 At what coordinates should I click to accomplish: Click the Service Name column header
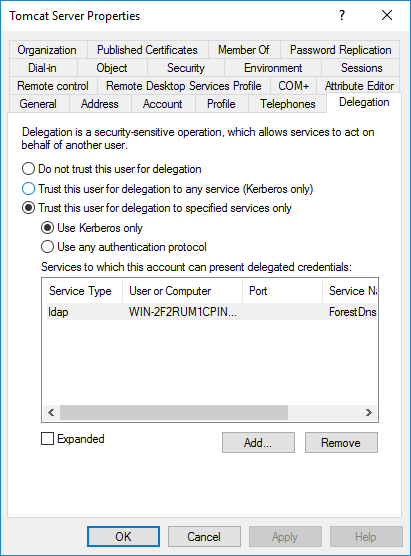pos(350,291)
